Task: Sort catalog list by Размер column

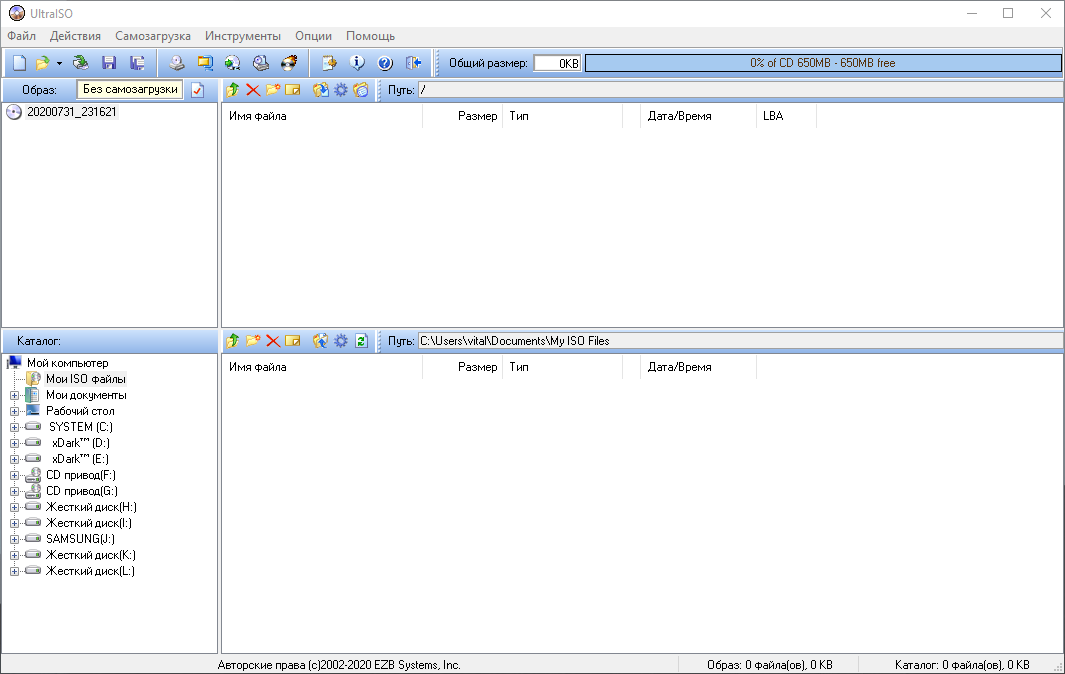Action: [463, 367]
